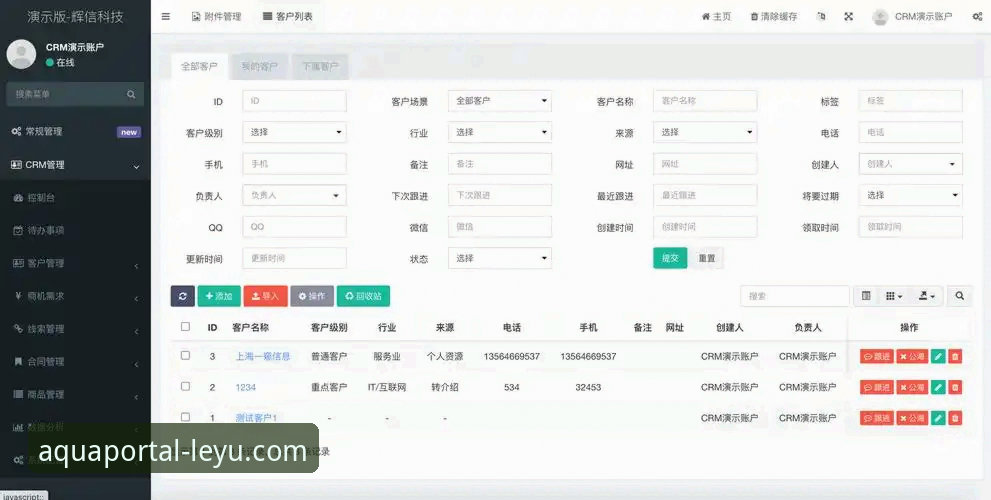Switch to the 下属客户 tab

click(x=320, y=66)
